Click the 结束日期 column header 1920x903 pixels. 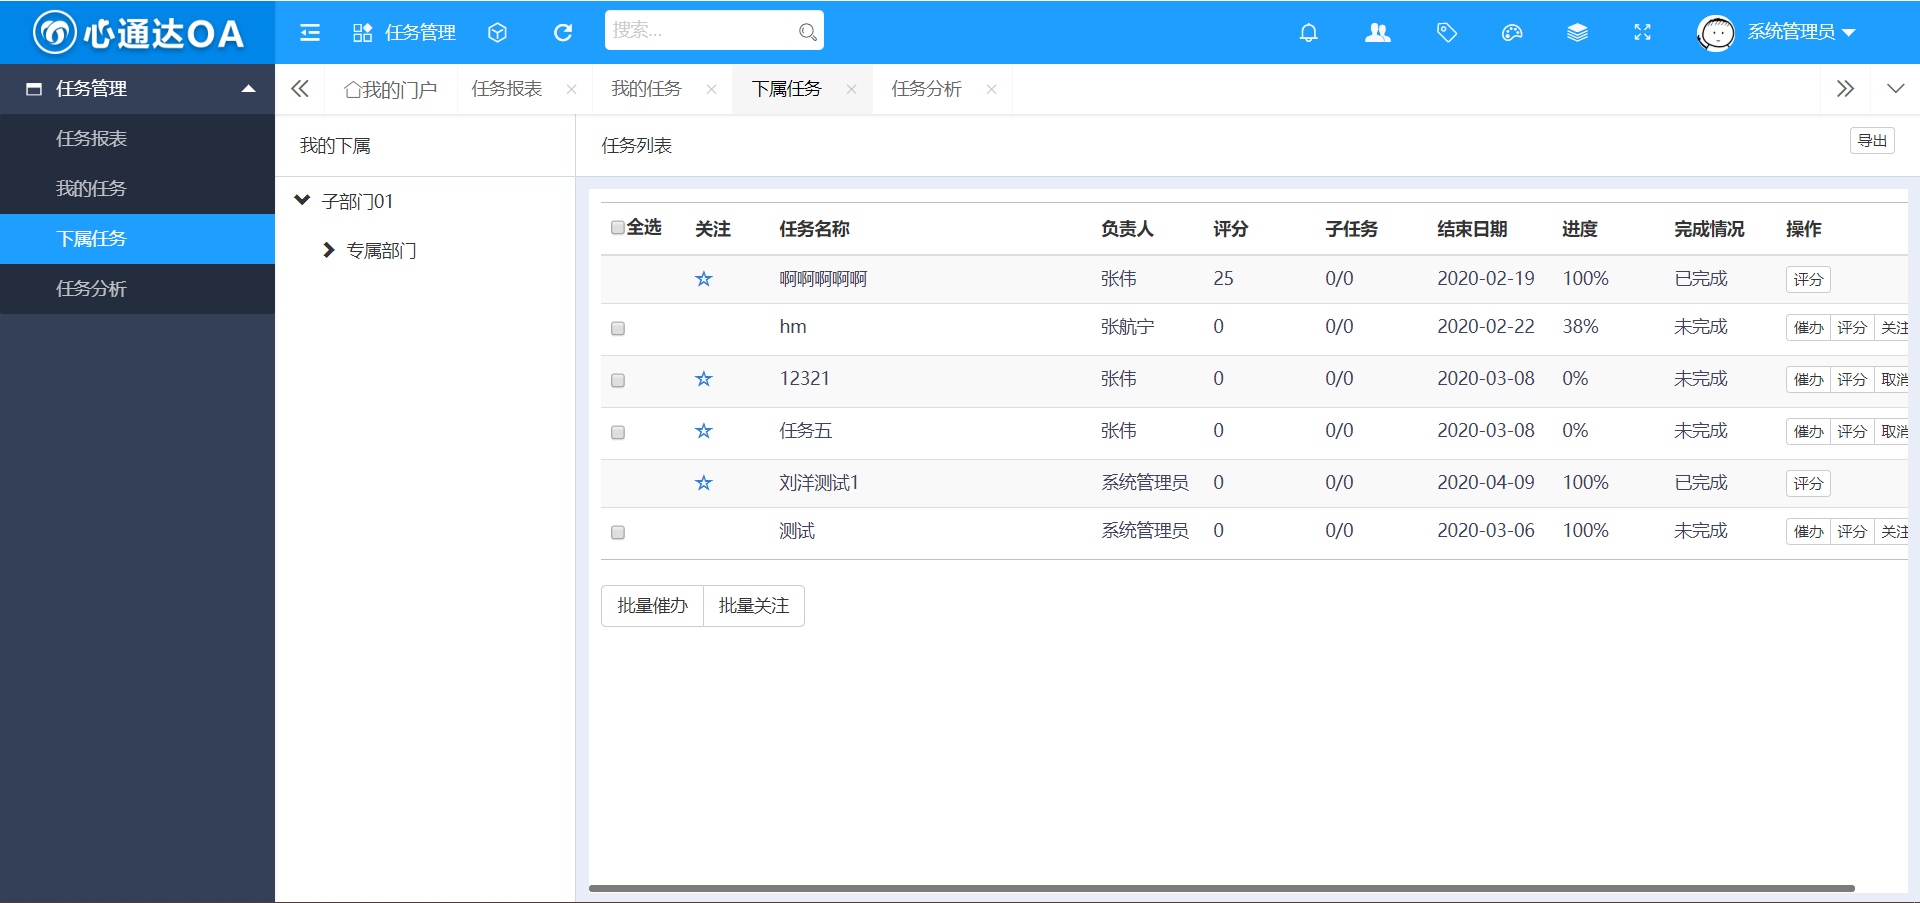pos(1472,229)
